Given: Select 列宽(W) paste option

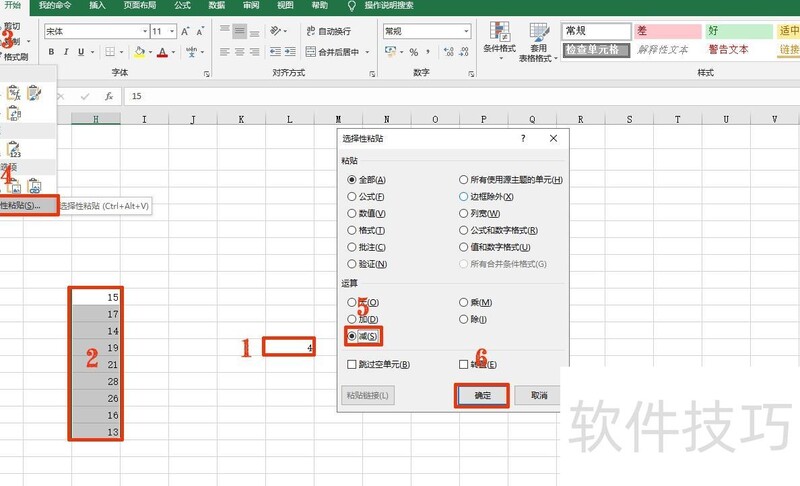Looking at the screenshot, I should pos(480,213).
